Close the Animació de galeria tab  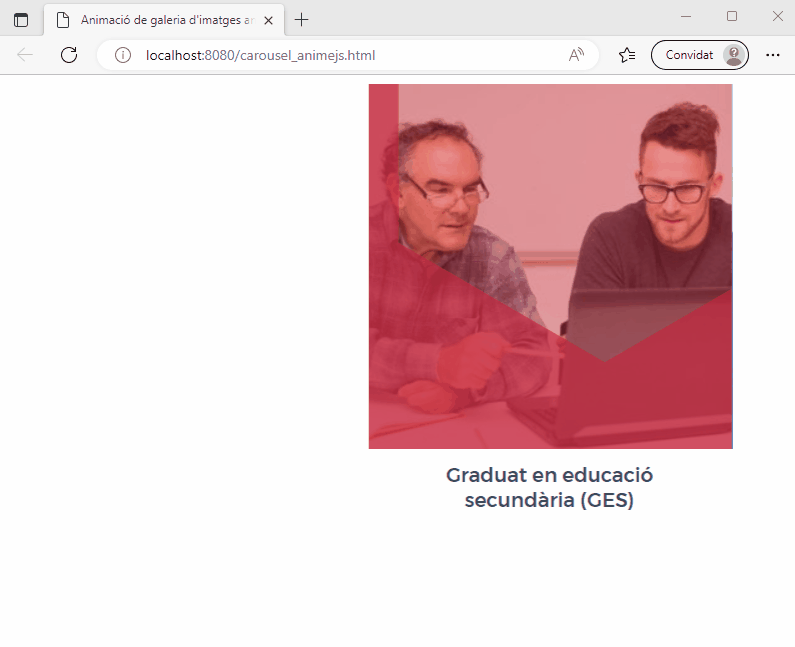269,20
